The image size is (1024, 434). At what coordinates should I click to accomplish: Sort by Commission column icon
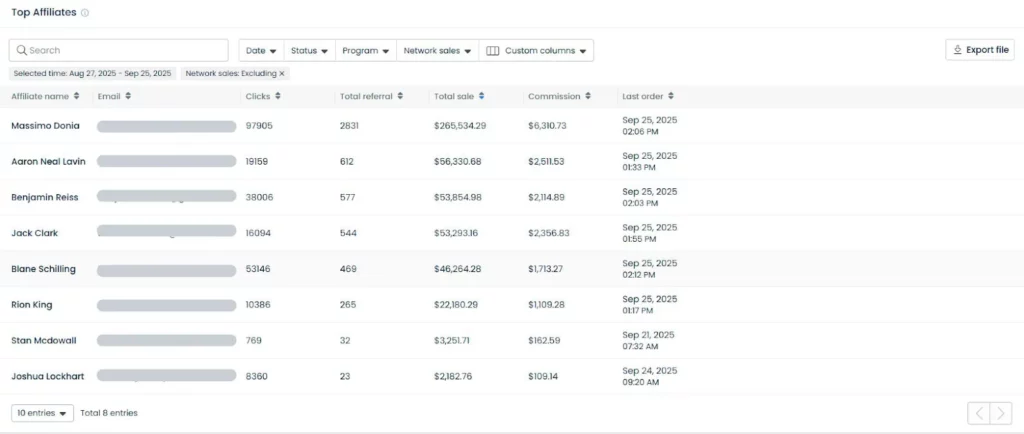587,97
